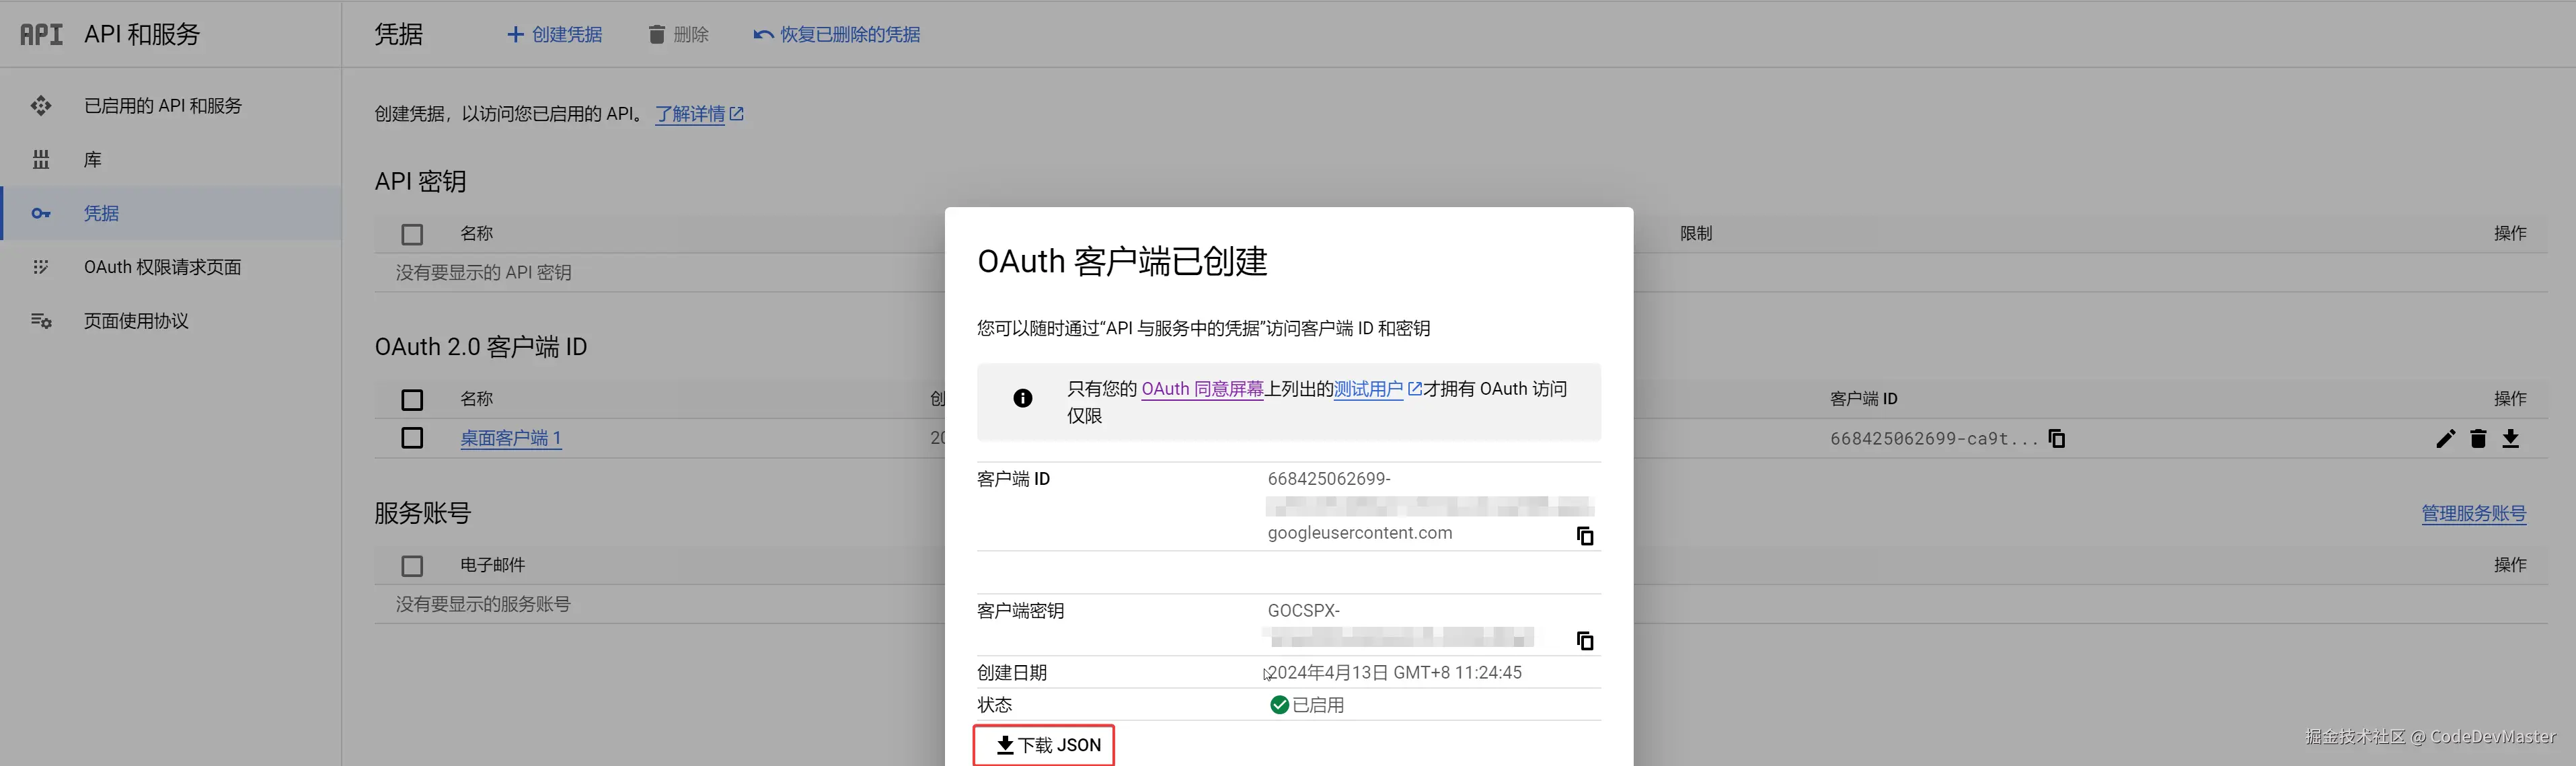Open the 桌面客户端 1 name link
Image resolution: width=2576 pixels, height=766 pixels.
[510, 438]
